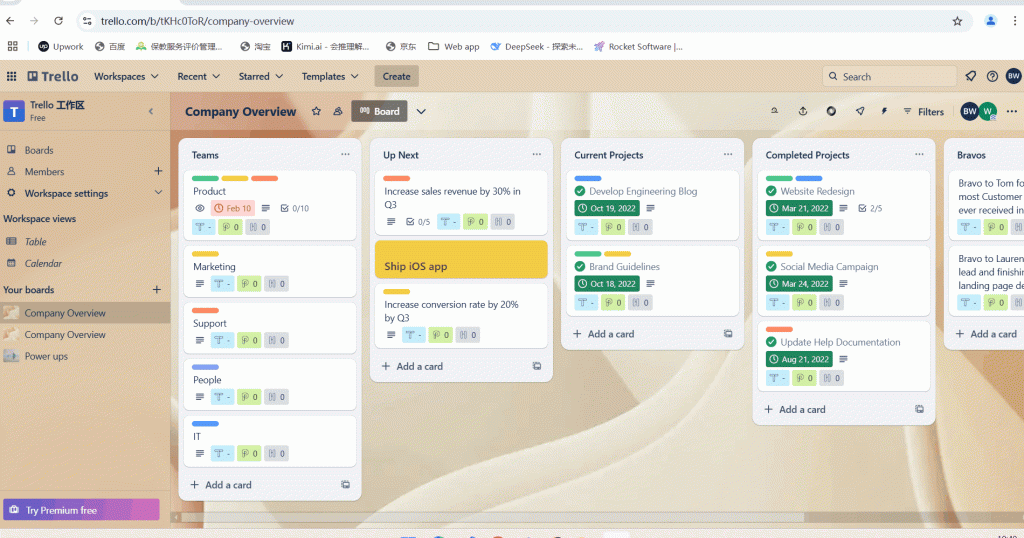Bookmark page with browser star icon
This screenshot has height=538, width=1024.
[x=957, y=21]
